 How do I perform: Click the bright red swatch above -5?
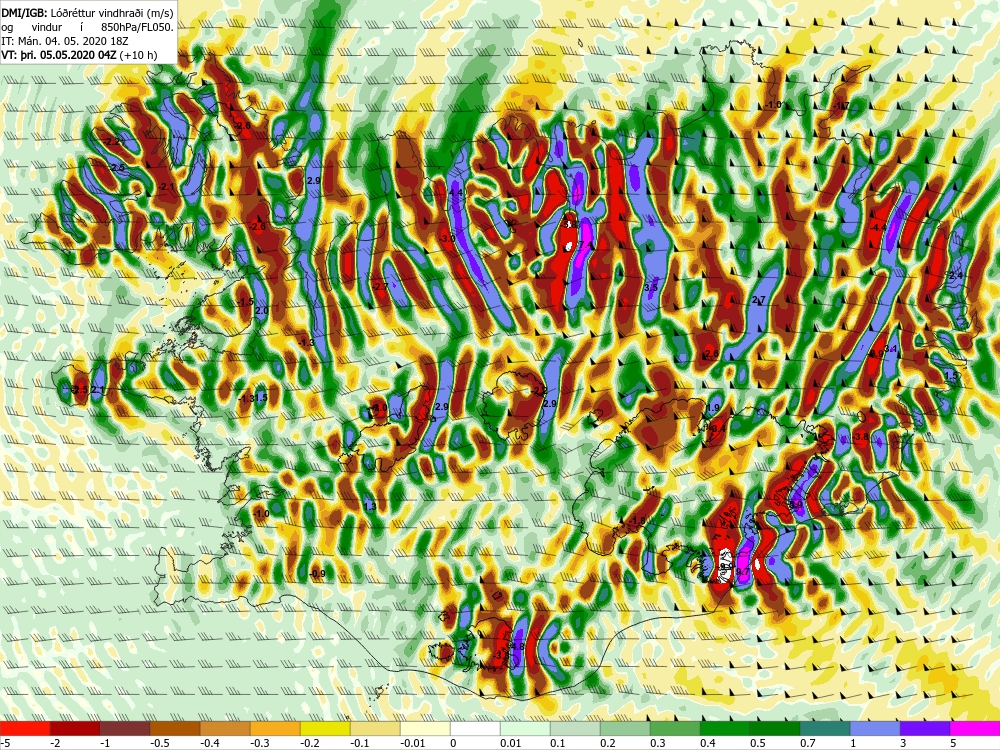(25, 728)
